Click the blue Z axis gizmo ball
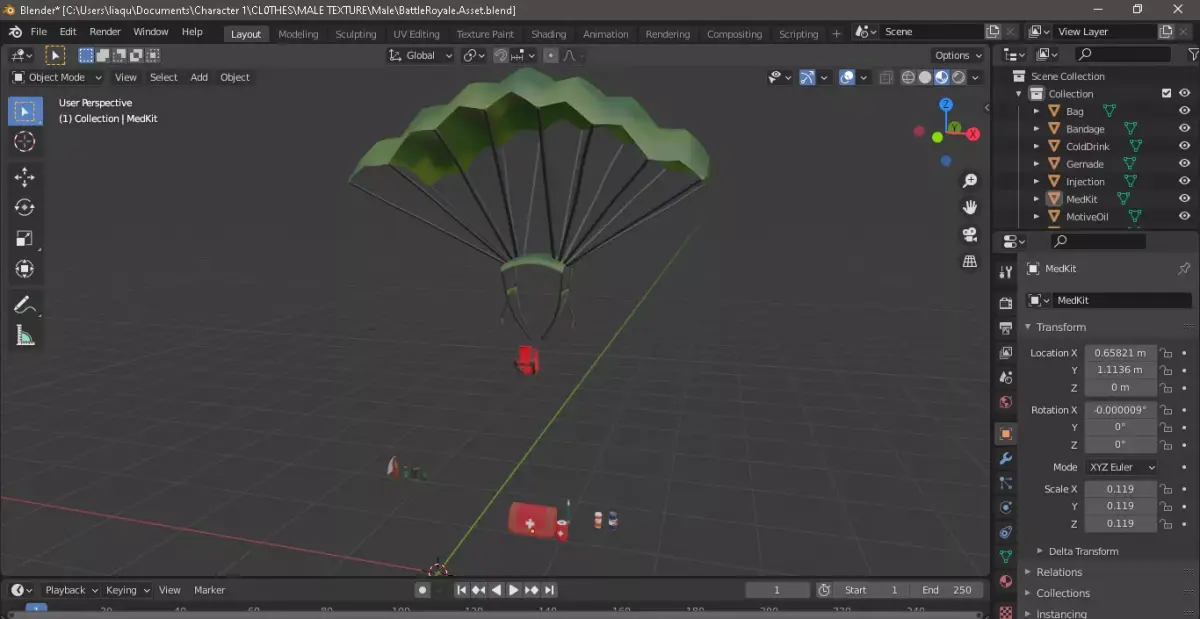Screen dimensions: 1200x619 pyautogui.click(x=946, y=104)
